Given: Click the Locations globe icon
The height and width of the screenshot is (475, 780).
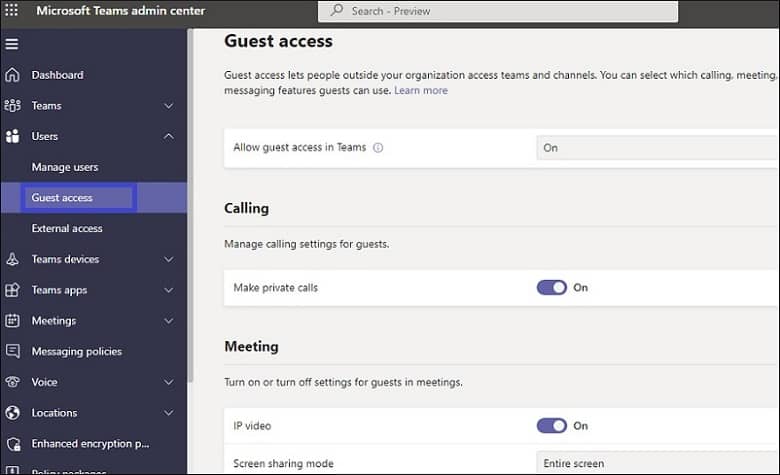Looking at the screenshot, I should click(x=12, y=413).
